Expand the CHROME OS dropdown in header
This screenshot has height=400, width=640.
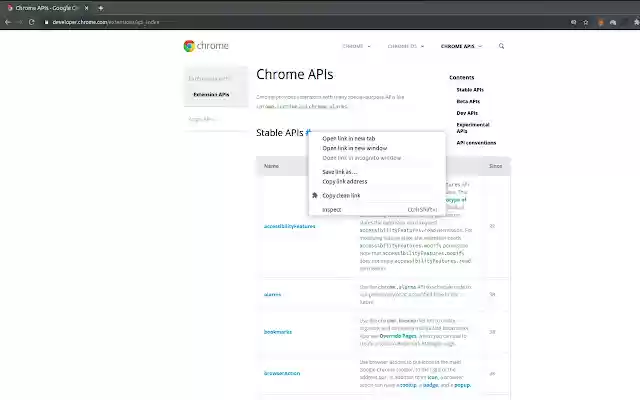coord(406,46)
